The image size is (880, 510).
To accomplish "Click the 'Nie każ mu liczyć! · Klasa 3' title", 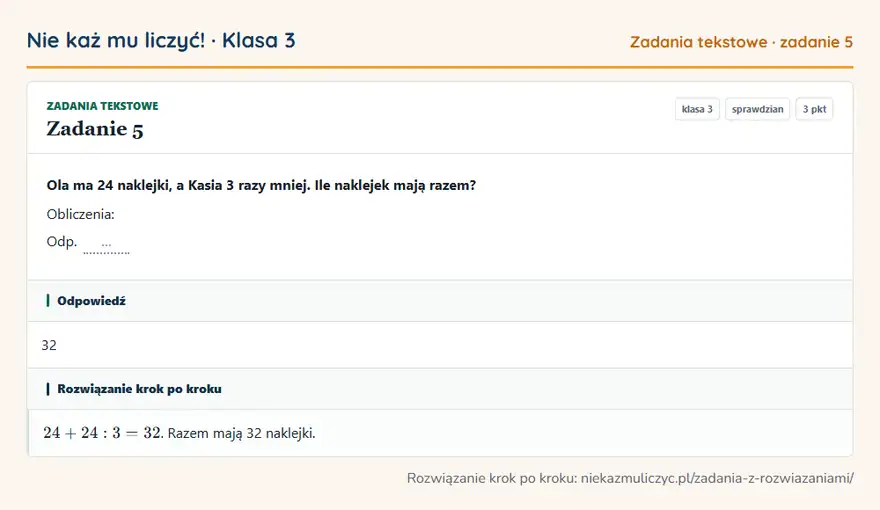I will pos(161,41).
